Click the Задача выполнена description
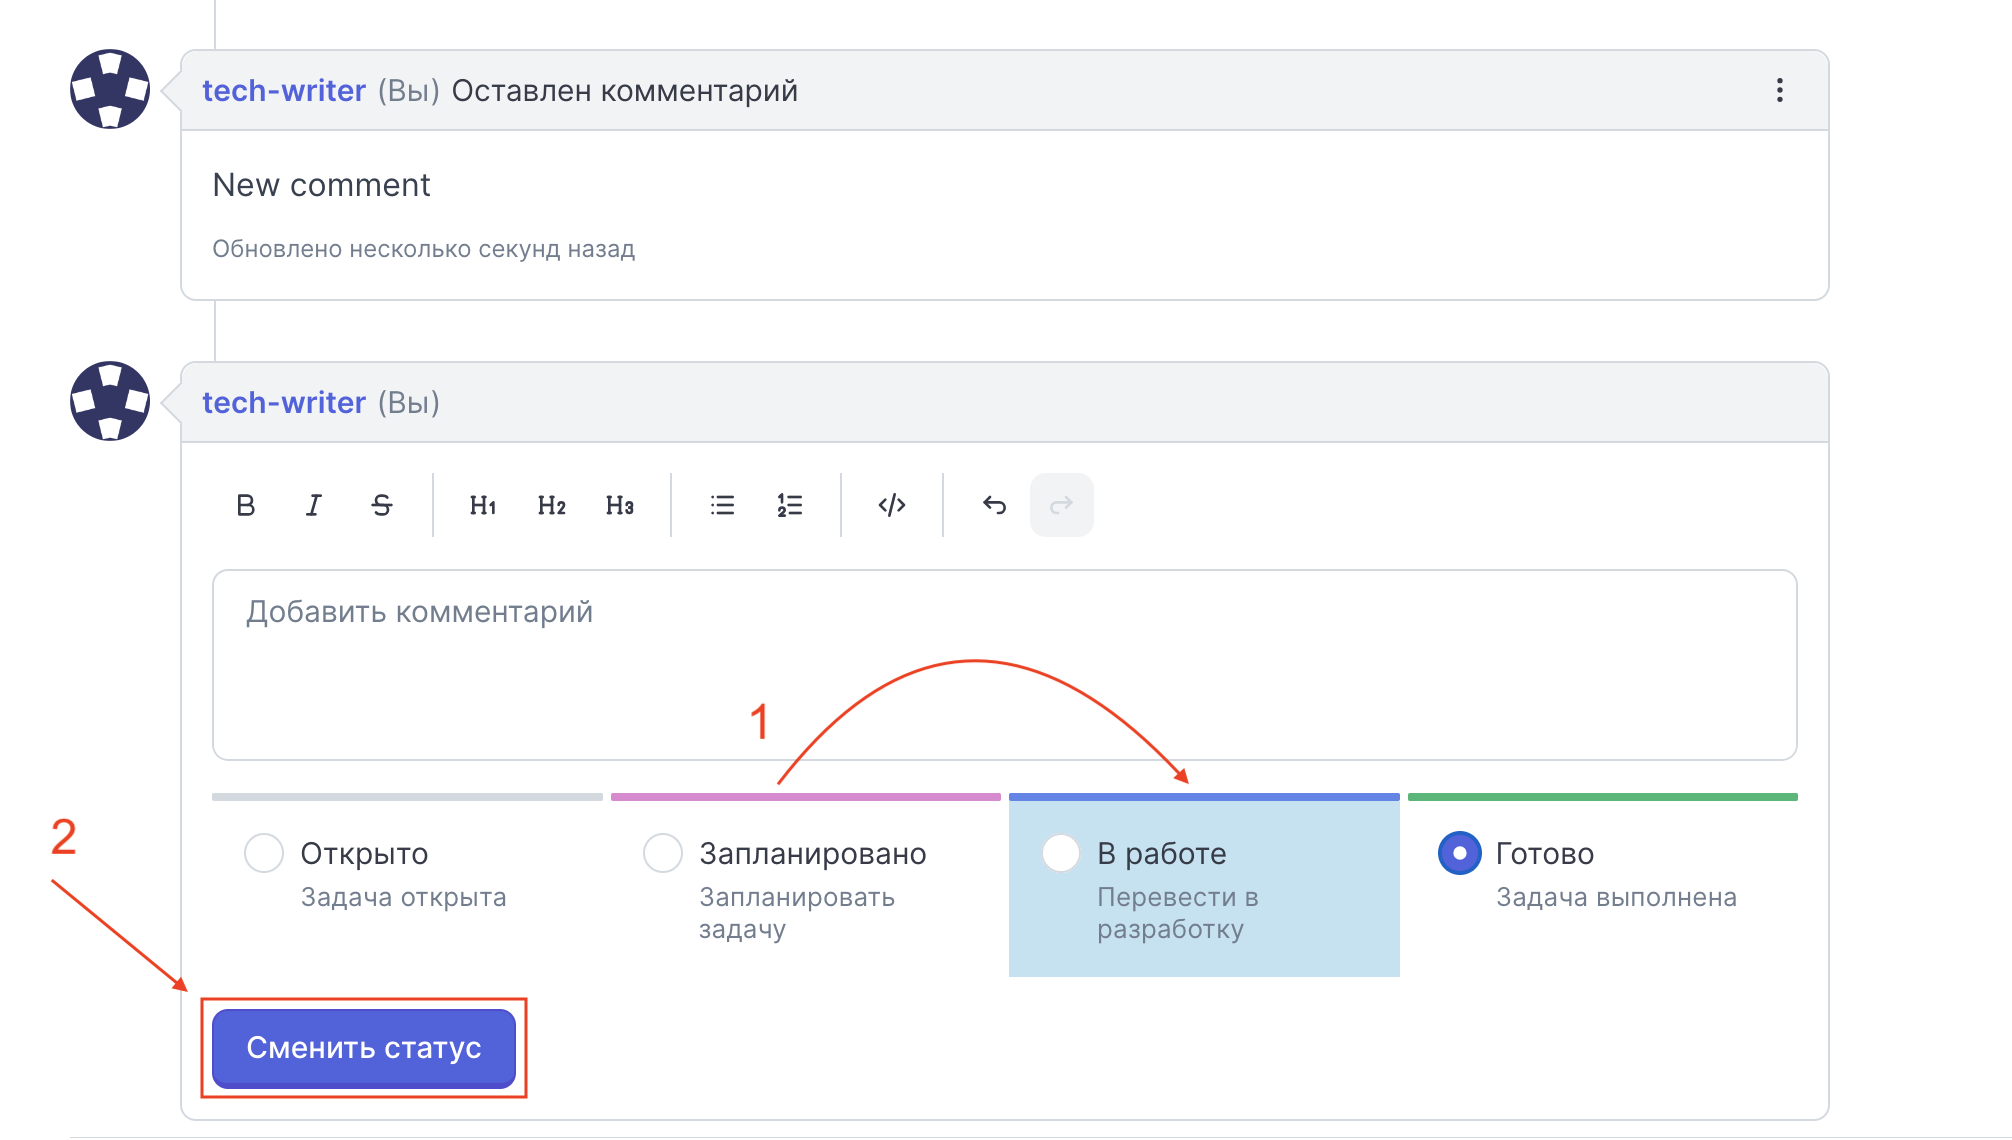This screenshot has width=2012, height=1140. tap(1617, 897)
